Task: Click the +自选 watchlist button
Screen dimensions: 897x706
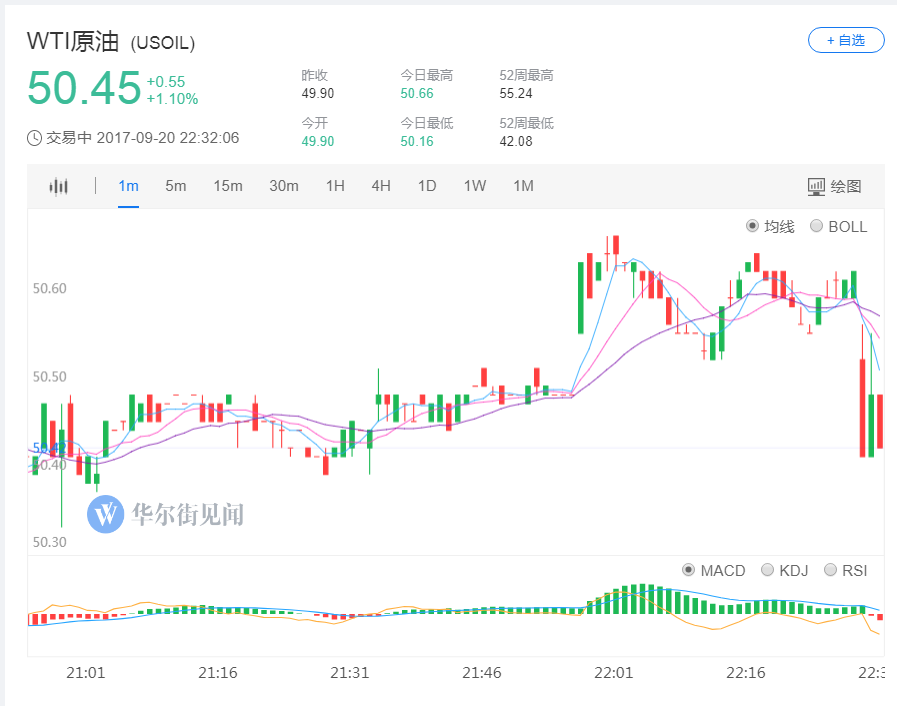Action: tap(845, 40)
